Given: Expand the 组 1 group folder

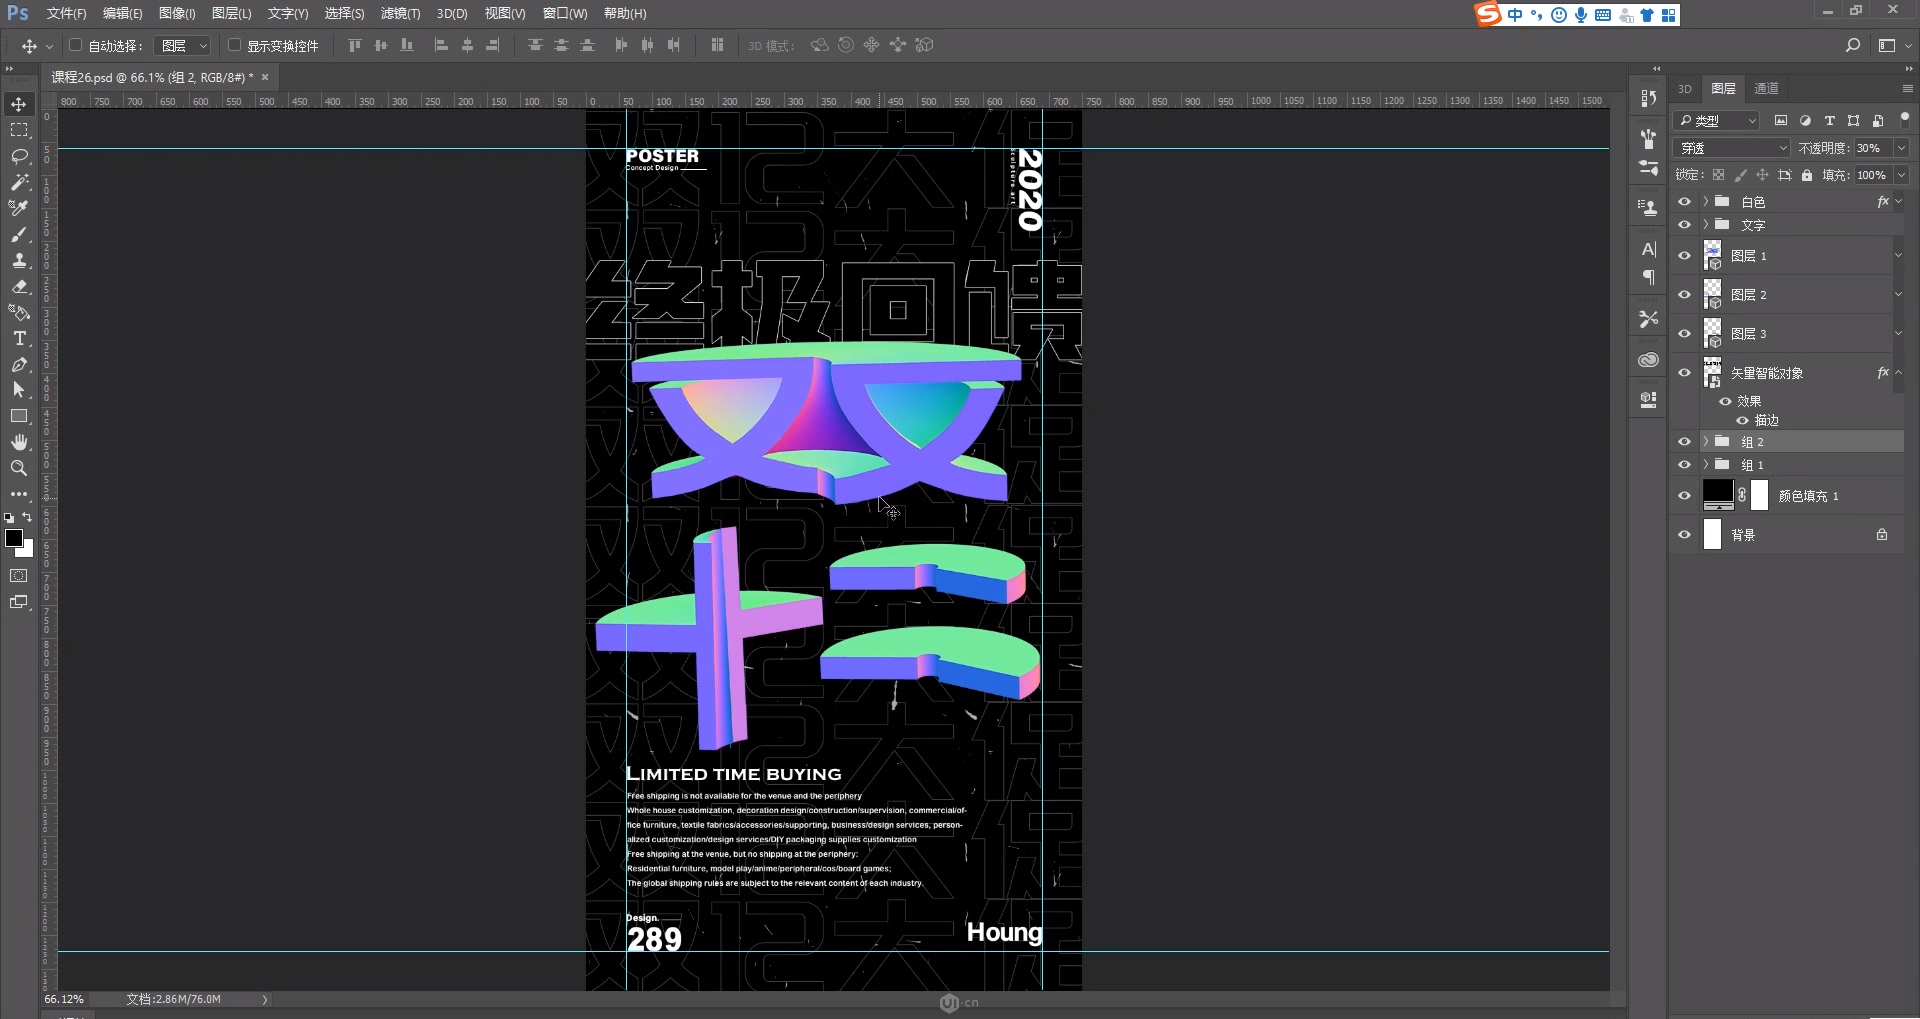Looking at the screenshot, I should coord(1706,465).
